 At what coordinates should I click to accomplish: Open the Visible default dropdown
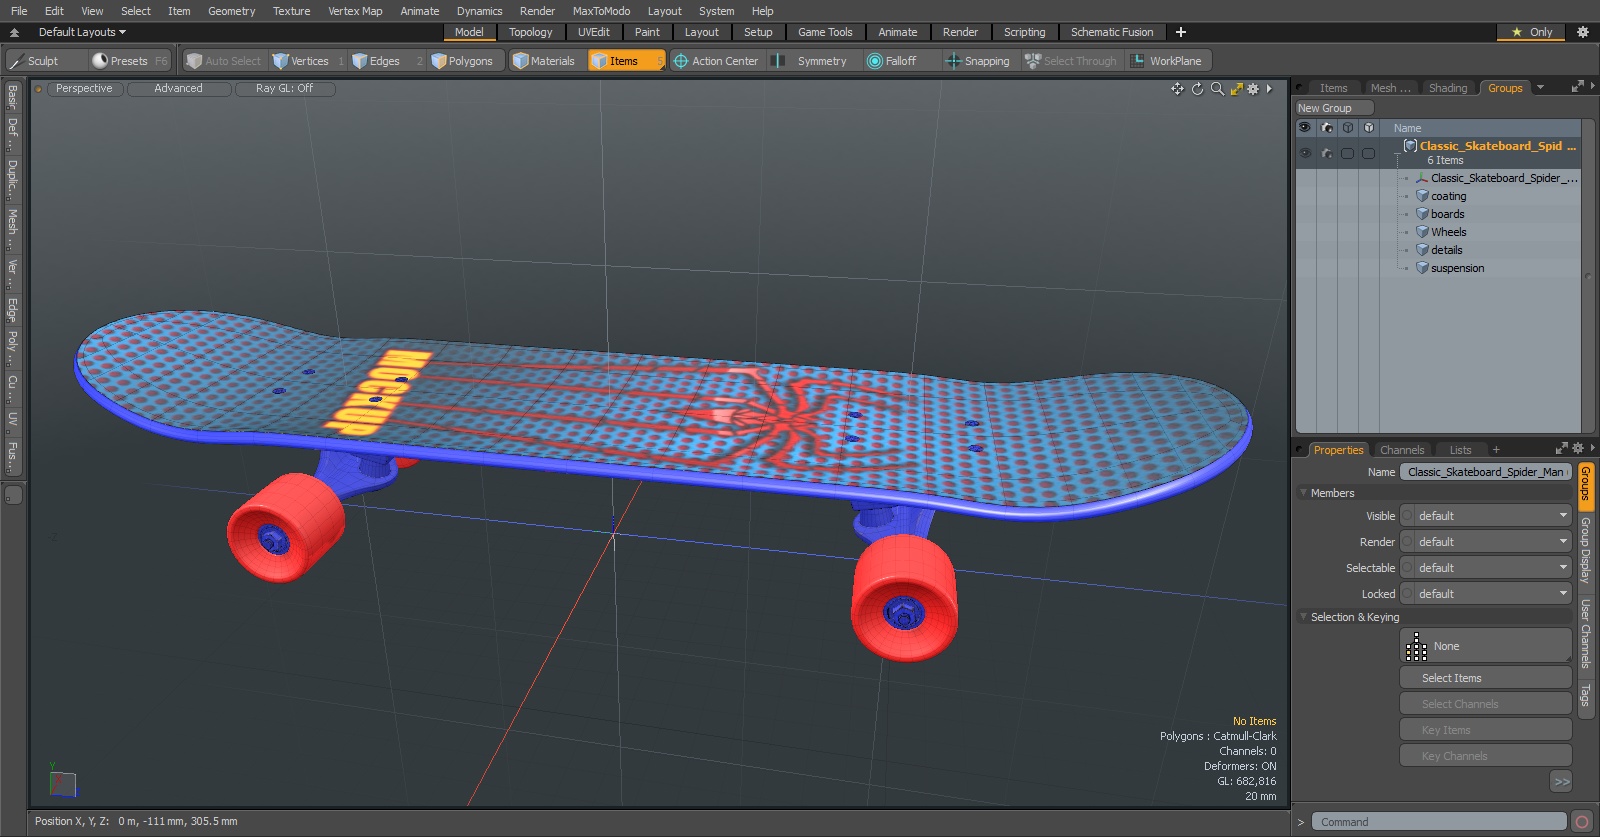coord(1486,516)
